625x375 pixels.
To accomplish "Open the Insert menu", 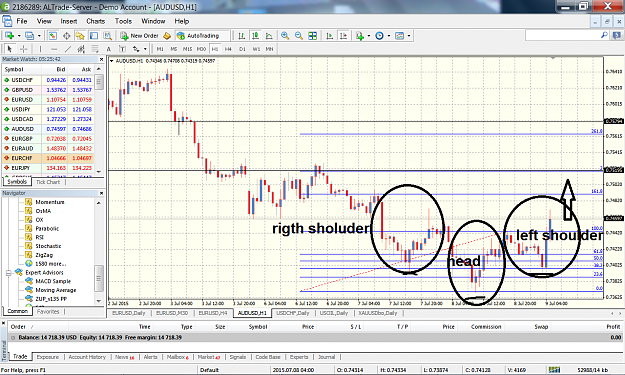I will tap(69, 21).
